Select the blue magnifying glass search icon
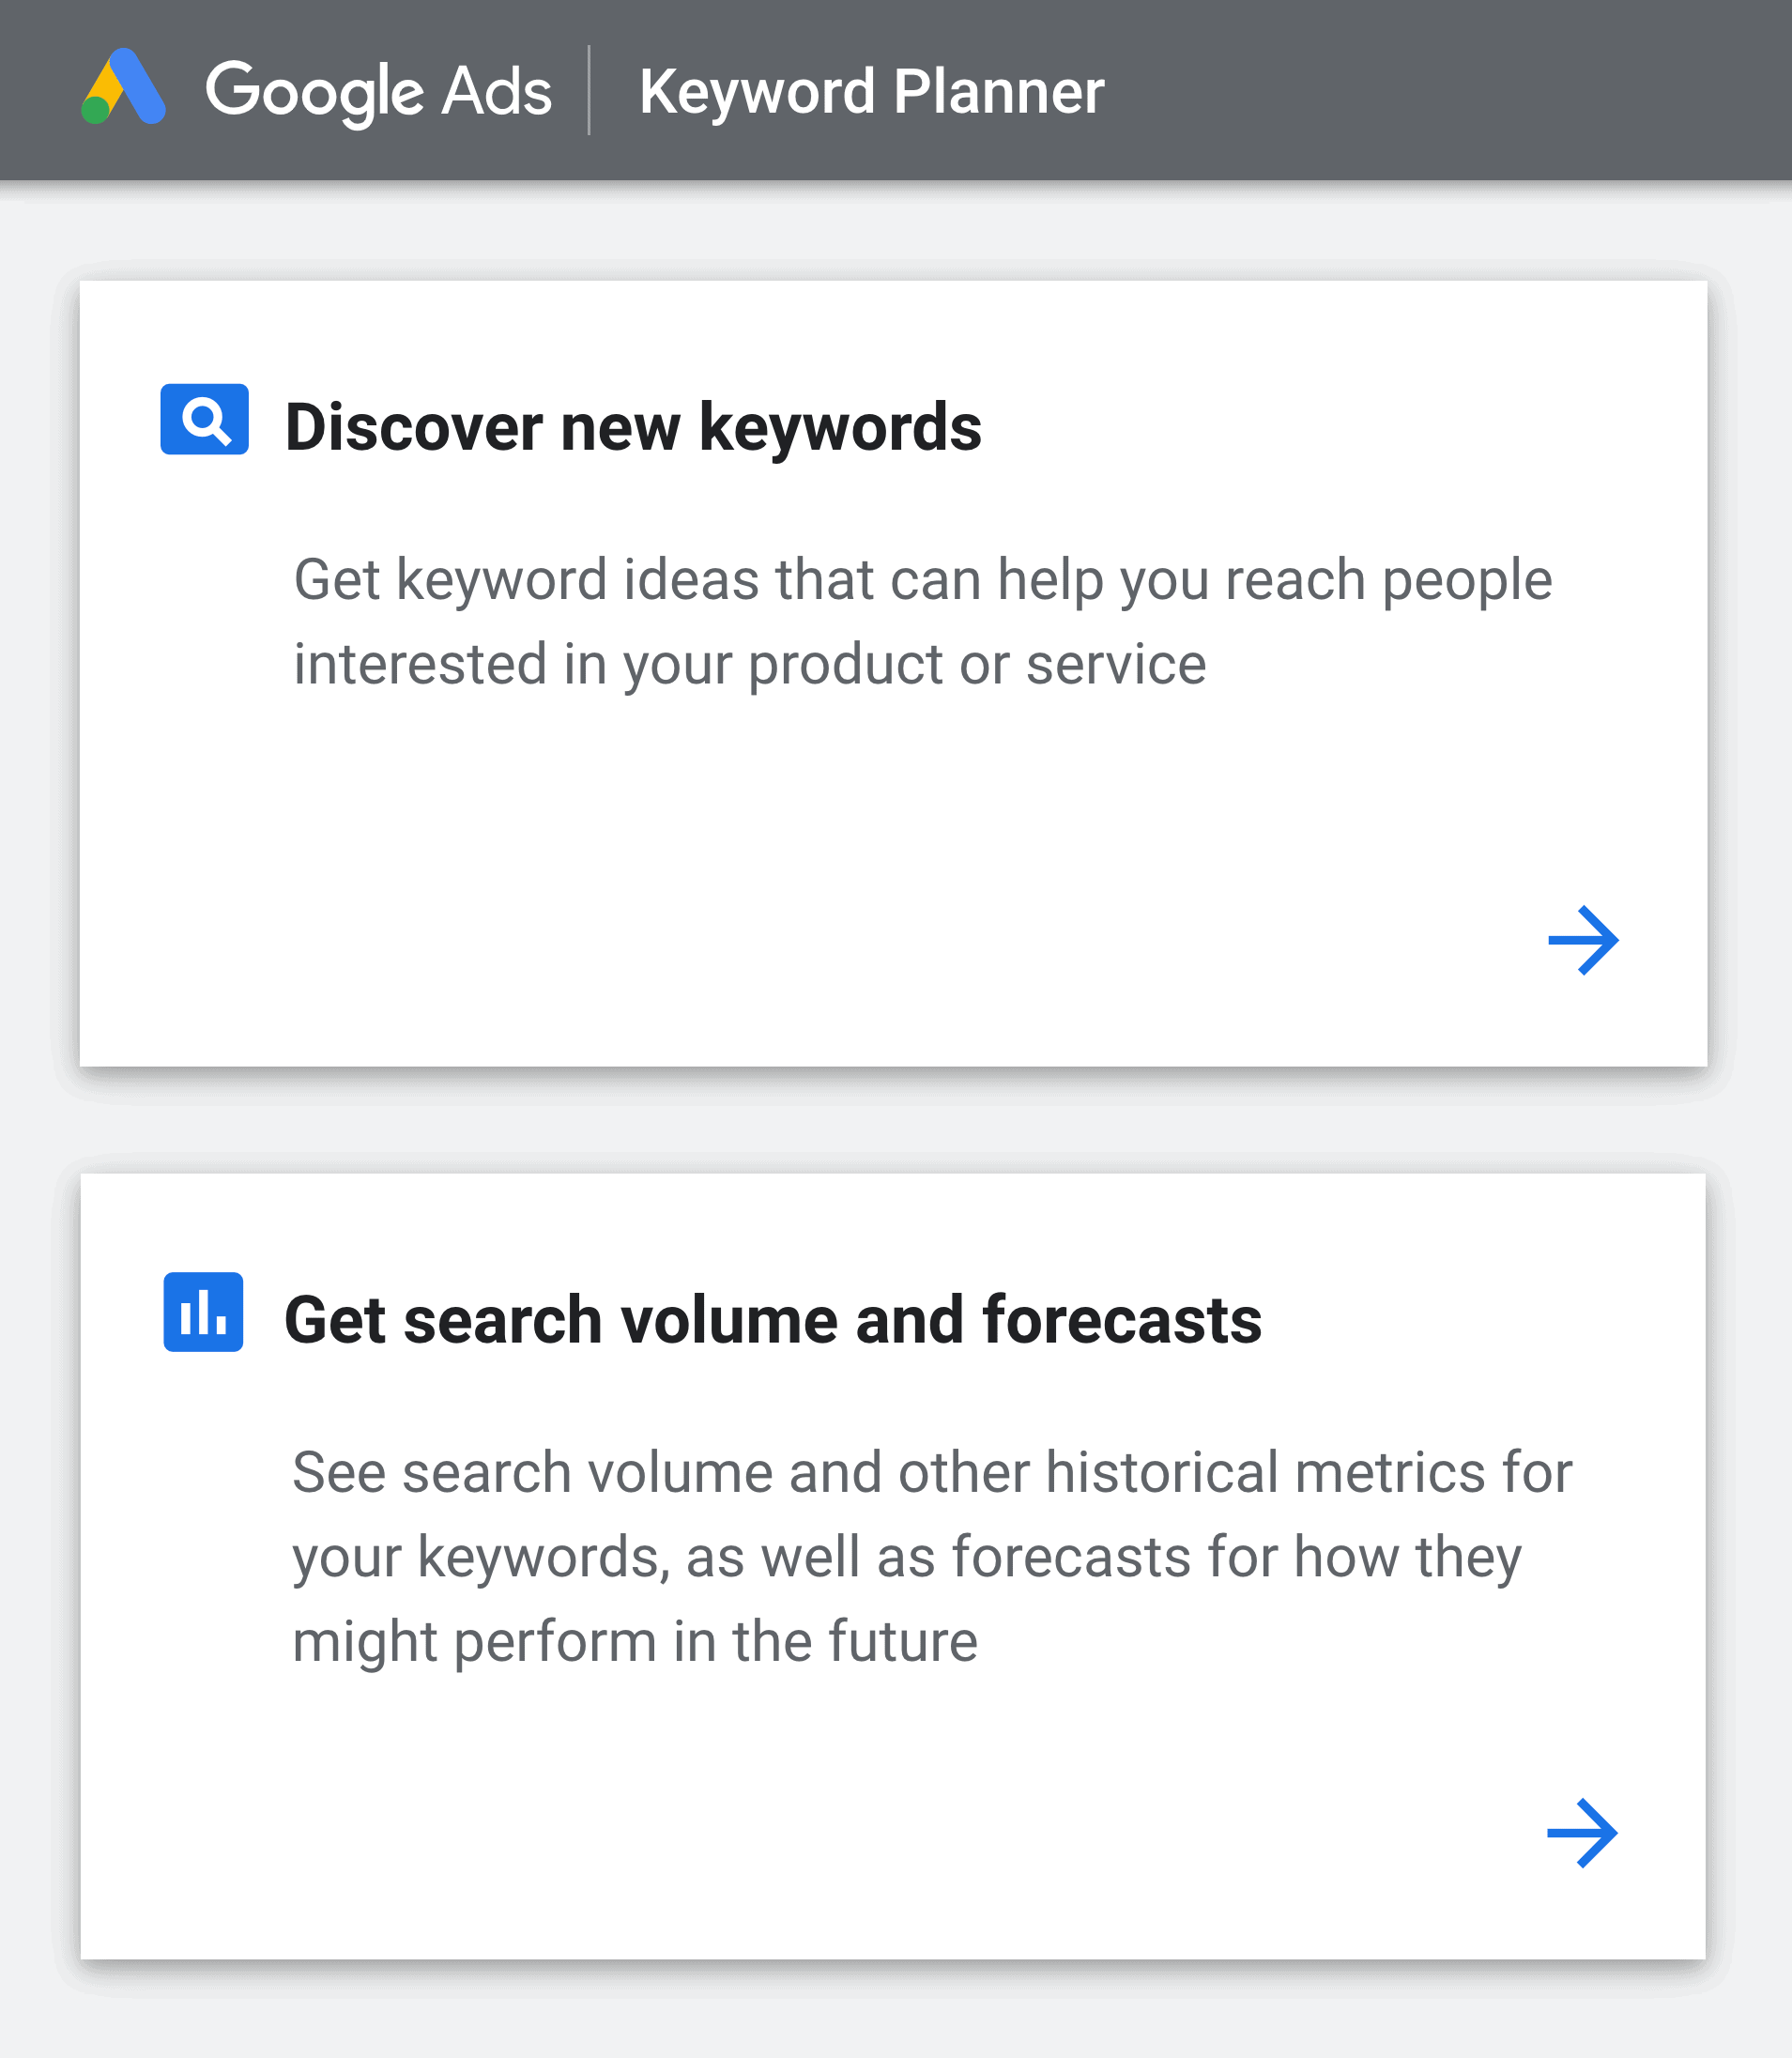 click(205, 419)
